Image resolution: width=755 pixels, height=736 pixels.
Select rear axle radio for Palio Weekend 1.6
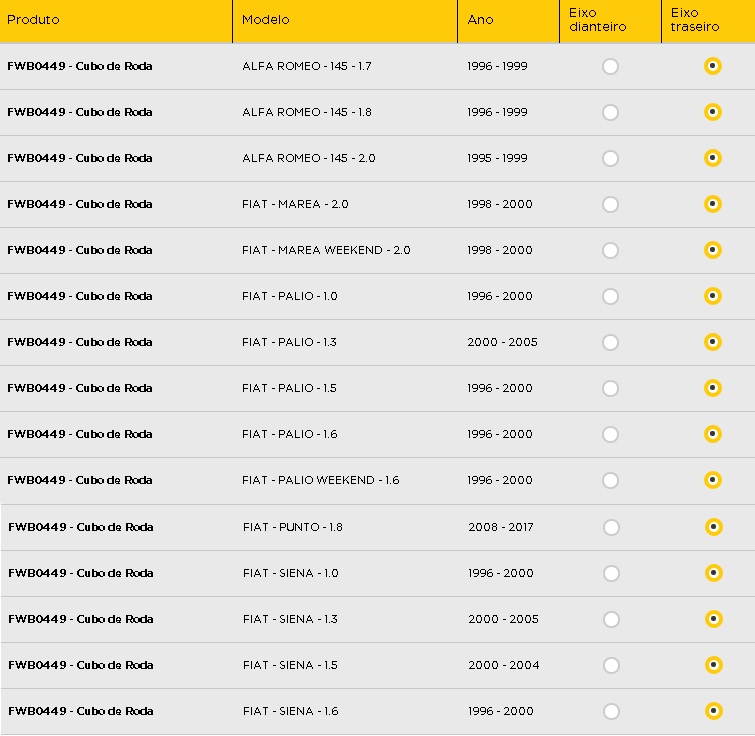pos(713,480)
